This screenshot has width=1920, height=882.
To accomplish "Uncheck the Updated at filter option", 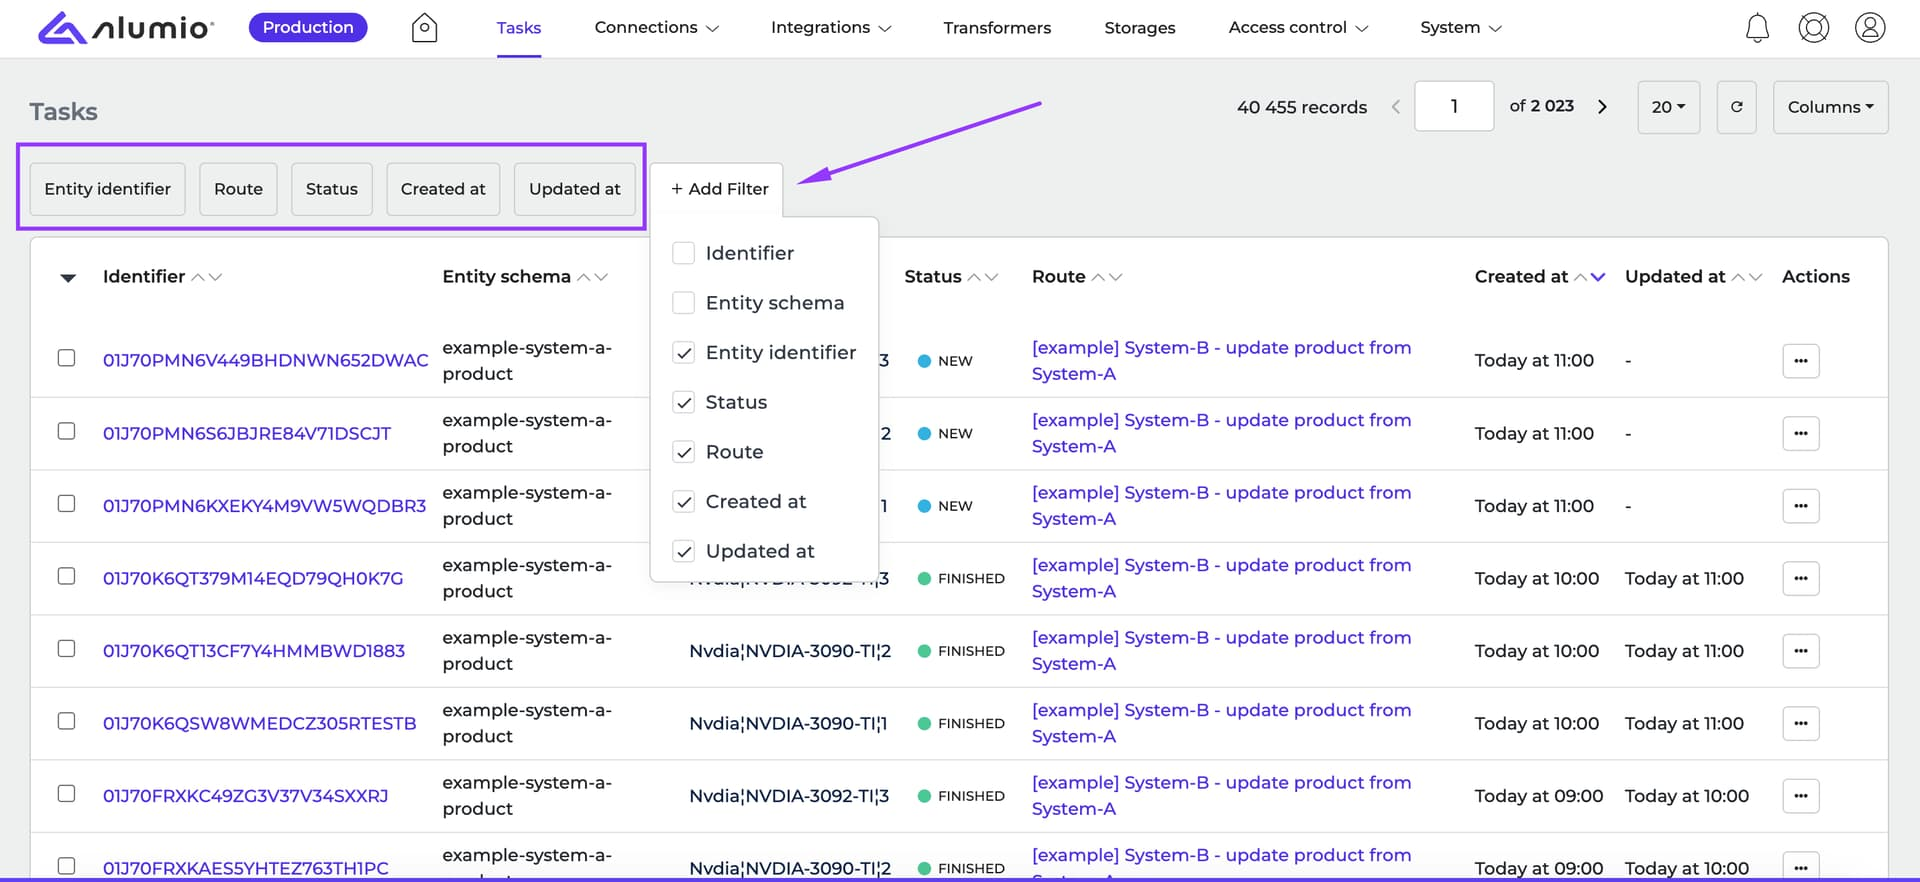I will (684, 551).
